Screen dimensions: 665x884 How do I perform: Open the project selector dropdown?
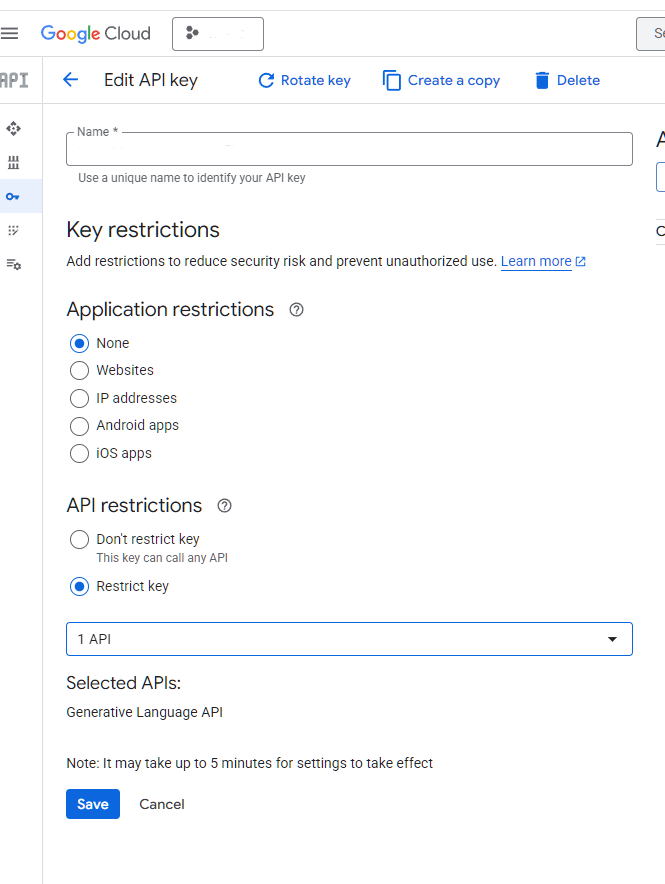pos(218,34)
